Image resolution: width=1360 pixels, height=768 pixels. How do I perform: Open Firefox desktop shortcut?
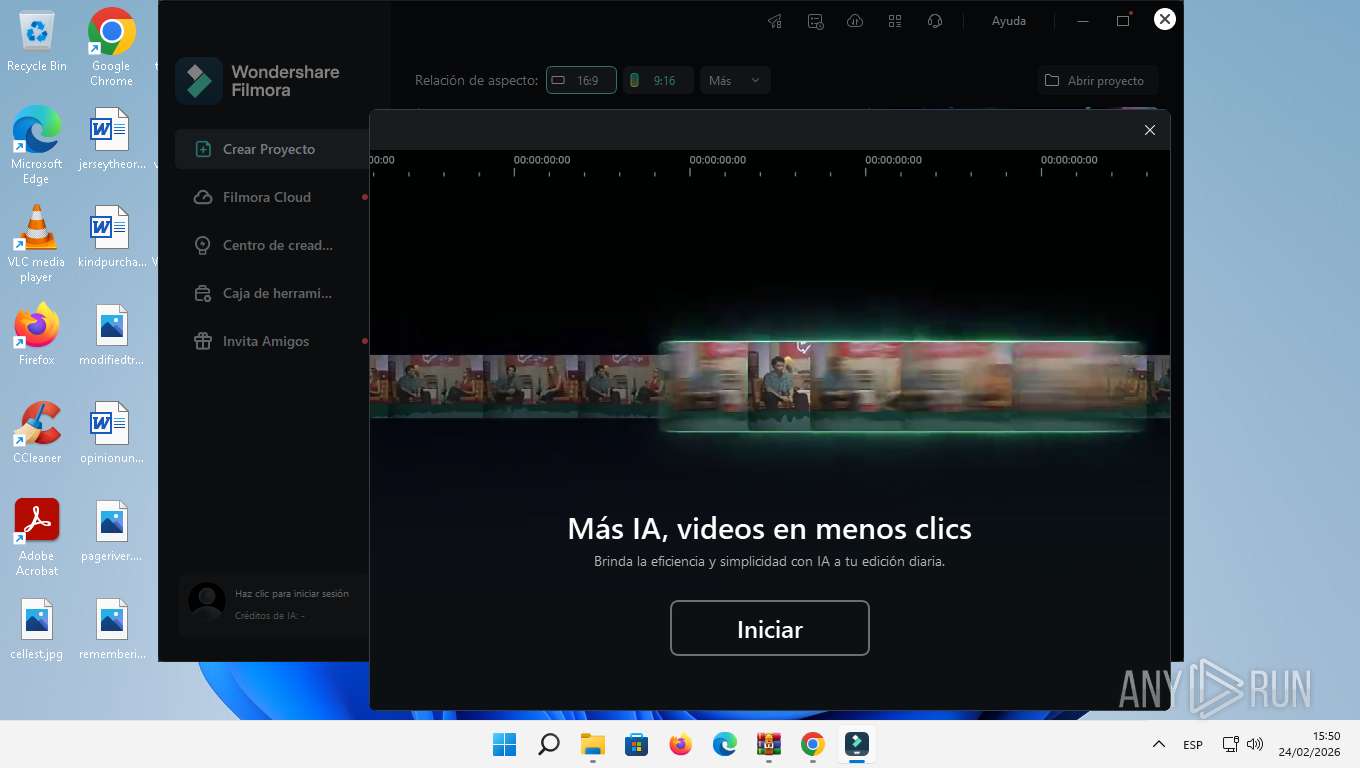click(37, 335)
